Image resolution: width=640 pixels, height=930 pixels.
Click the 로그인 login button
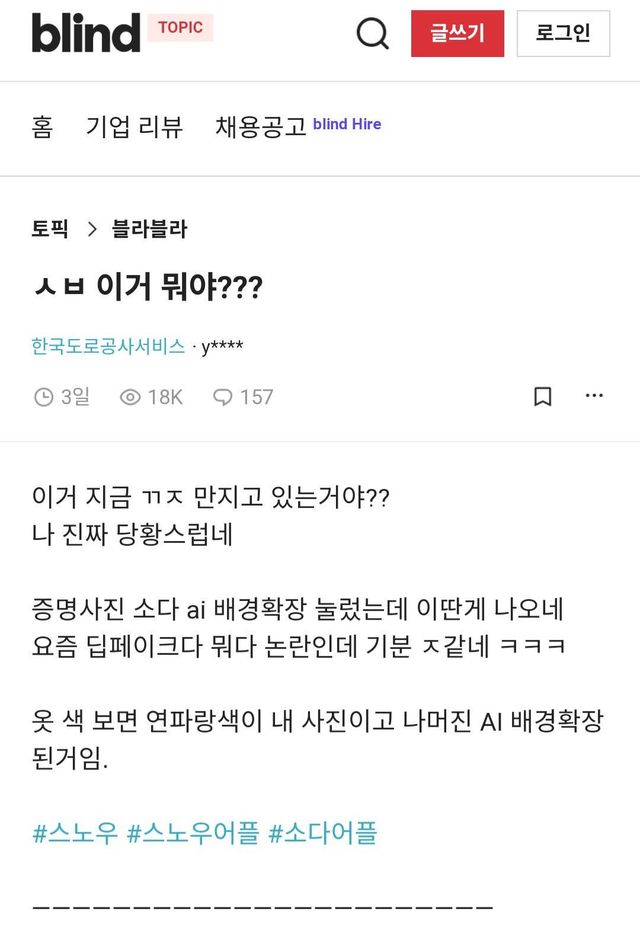pyautogui.click(x=563, y=33)
